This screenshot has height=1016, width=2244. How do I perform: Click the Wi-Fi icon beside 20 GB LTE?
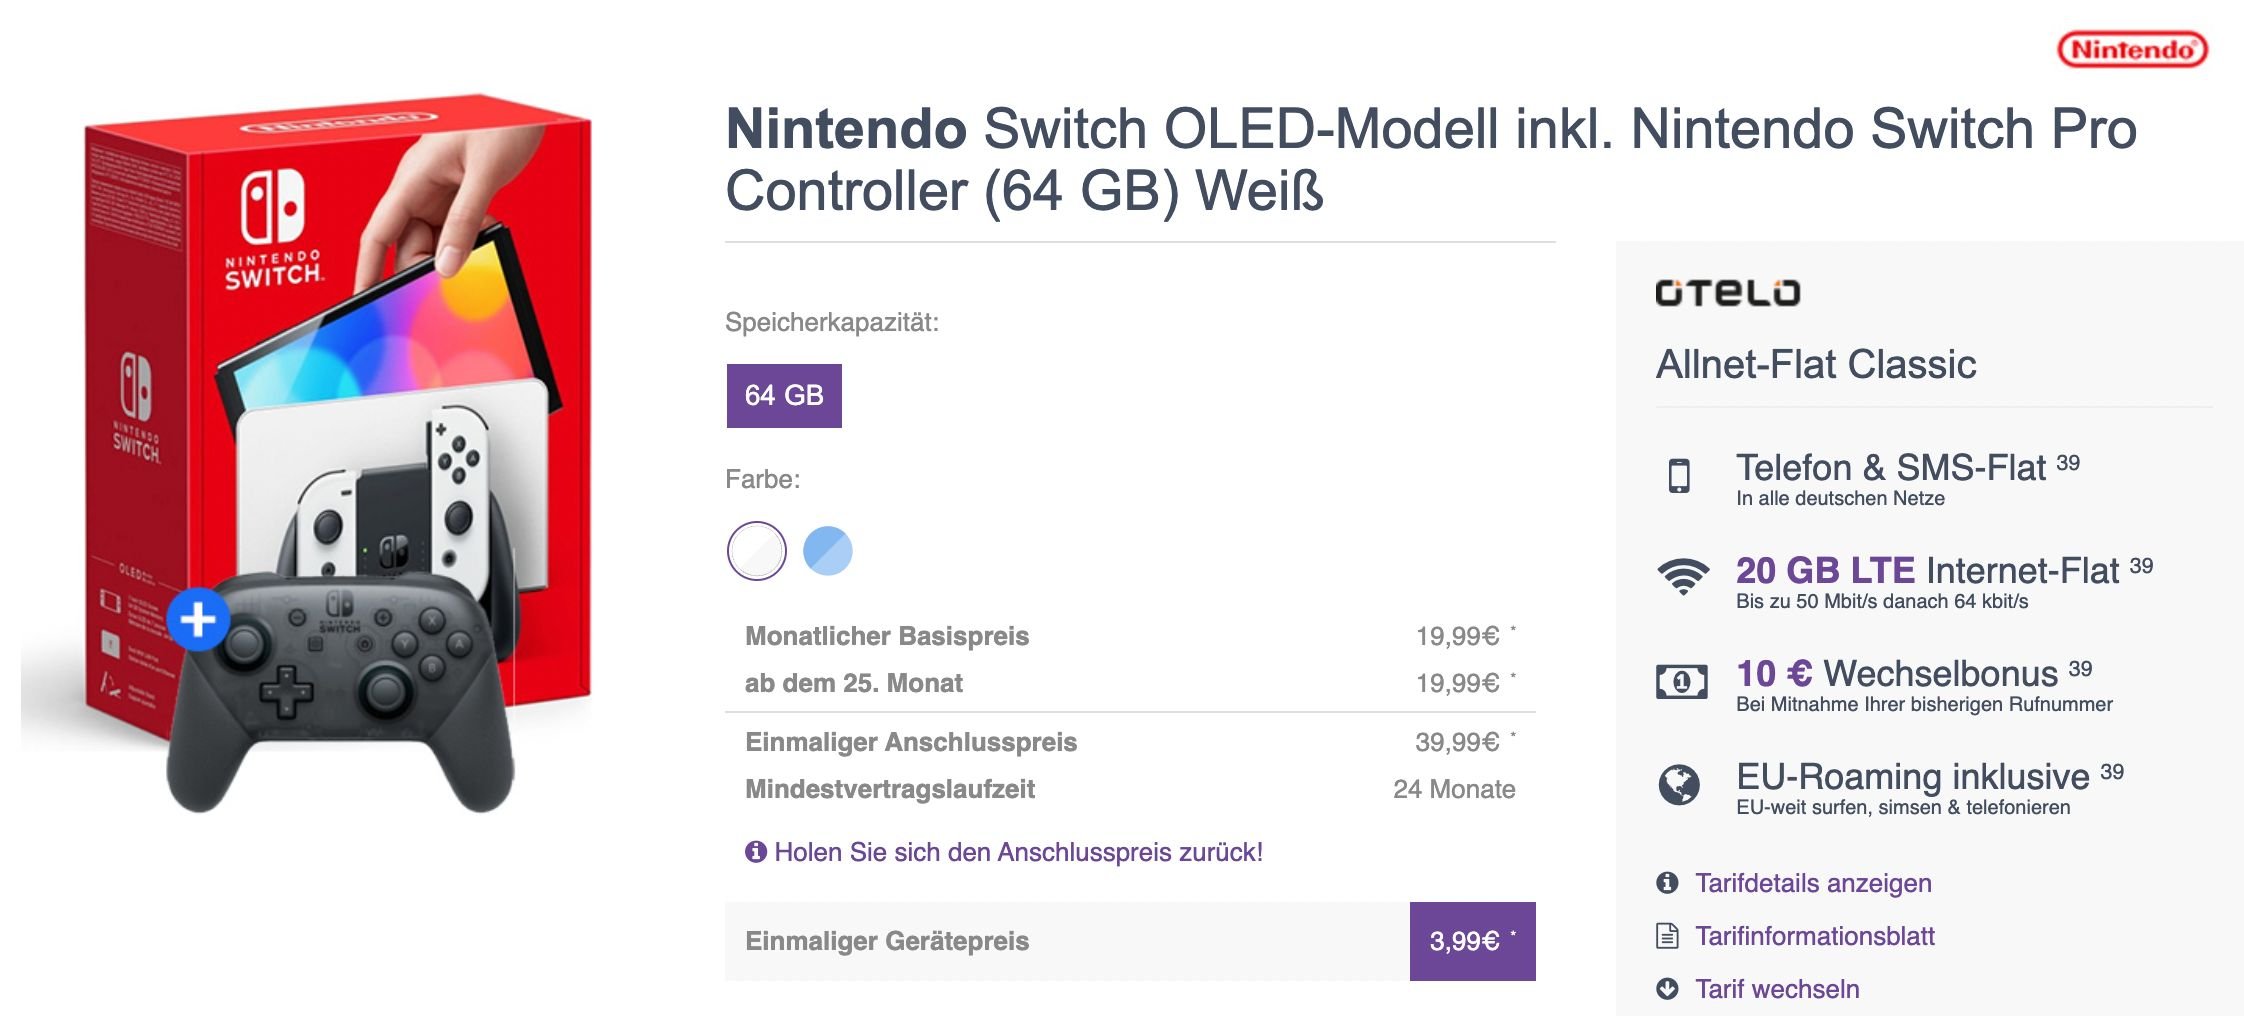(1682, 577)
